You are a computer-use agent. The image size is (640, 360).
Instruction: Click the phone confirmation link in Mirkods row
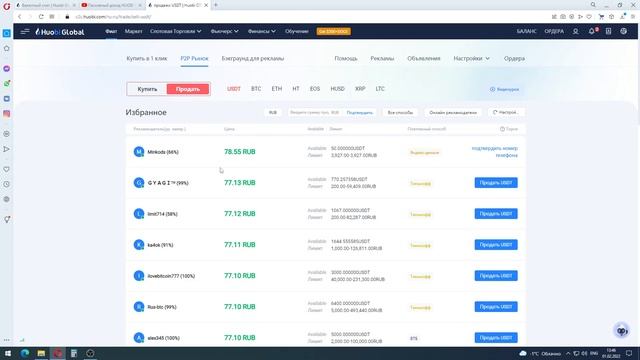(x=495, y=152)
